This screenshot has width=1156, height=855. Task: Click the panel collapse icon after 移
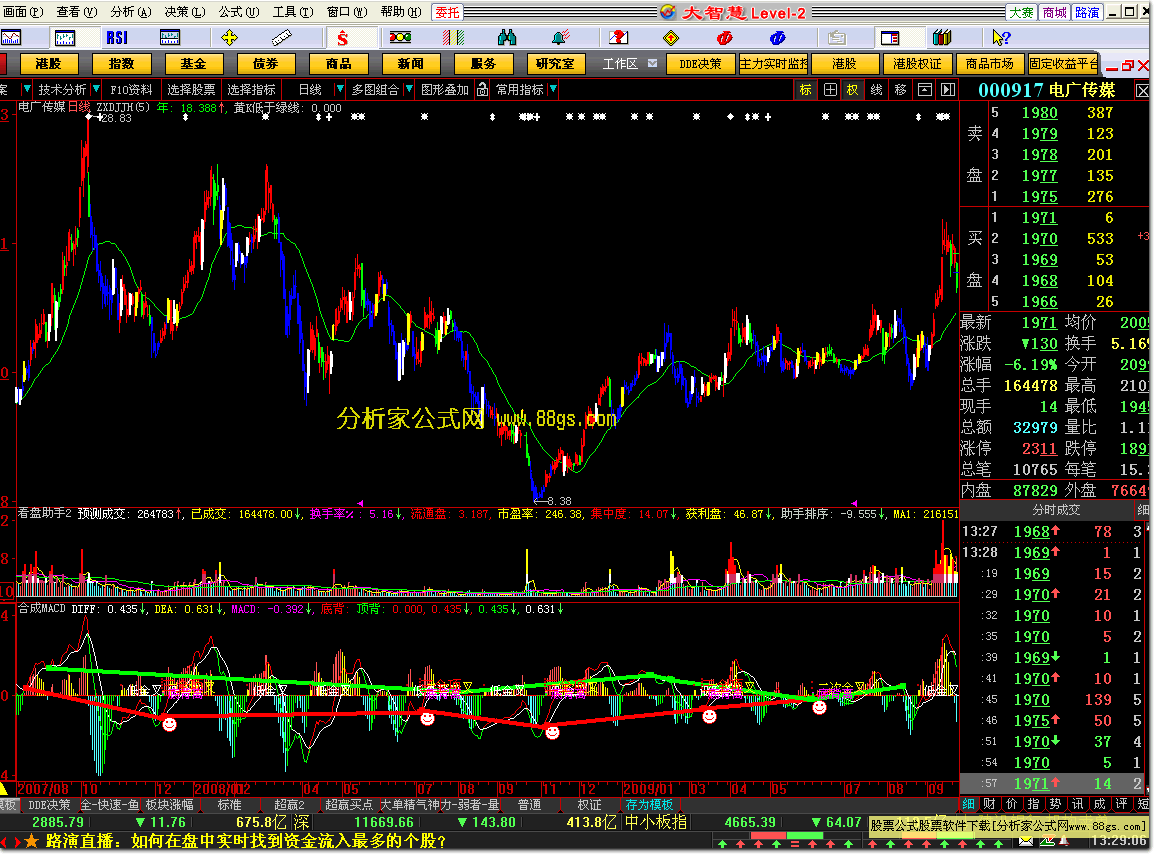click(925, 90)
